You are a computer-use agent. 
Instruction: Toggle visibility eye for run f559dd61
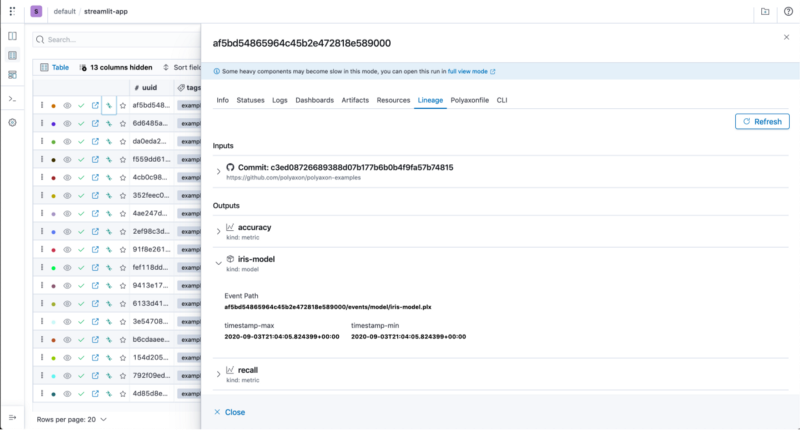pos(67,160)
